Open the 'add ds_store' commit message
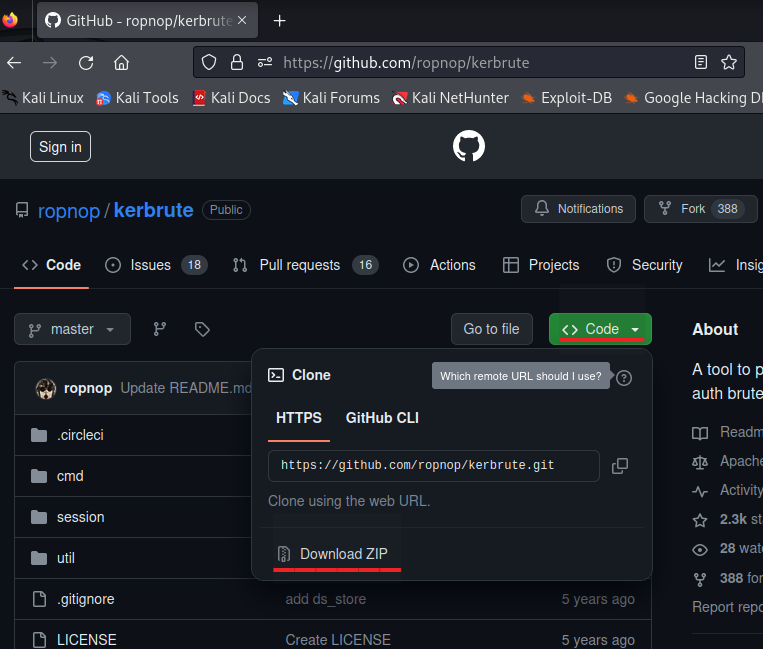Image resolution: width=763 pixels, height=649 pixels. pyautogui.click(x=326, y=599)
